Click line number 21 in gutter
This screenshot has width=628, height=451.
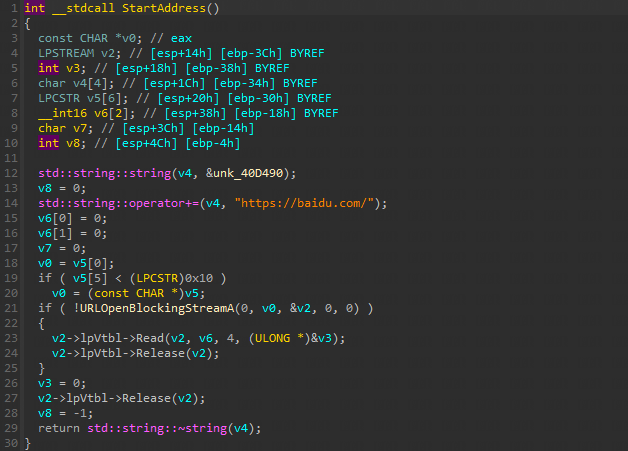click(11, 308)
